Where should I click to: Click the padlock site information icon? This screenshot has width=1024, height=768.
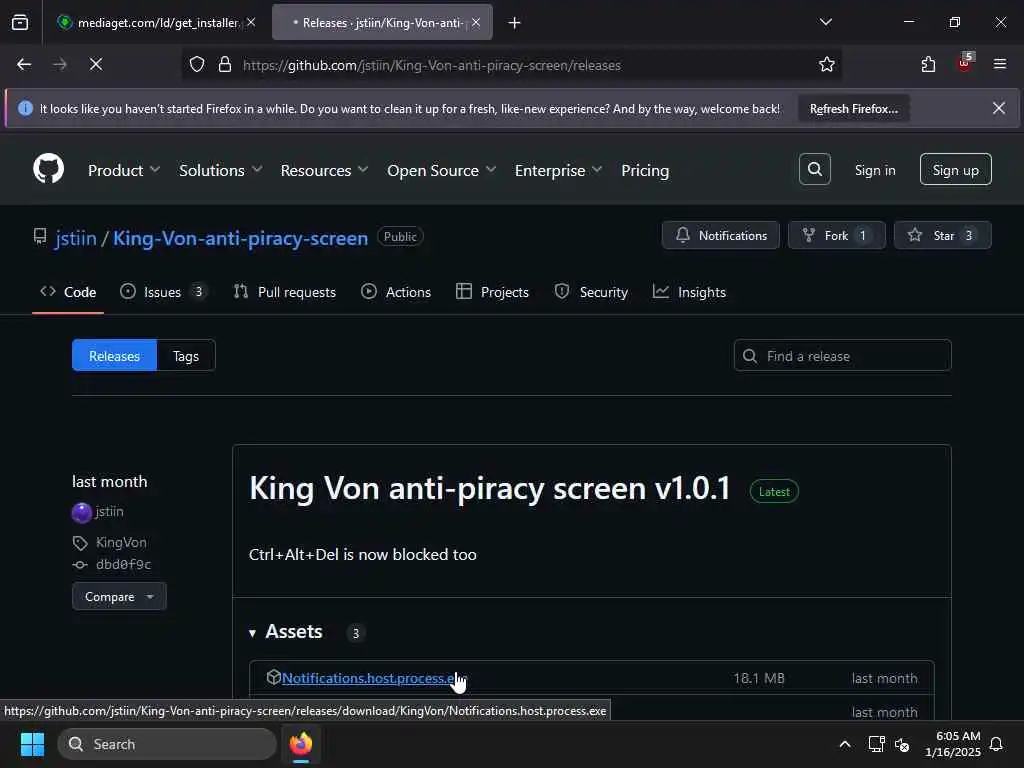pyautogui.click(x=225, y=65)
